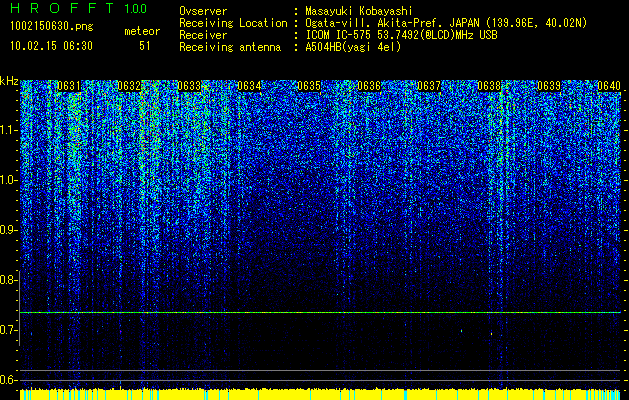Screen dimensions: 629x400
Task: Click the 0635 time marker
Action: [309, 86]
